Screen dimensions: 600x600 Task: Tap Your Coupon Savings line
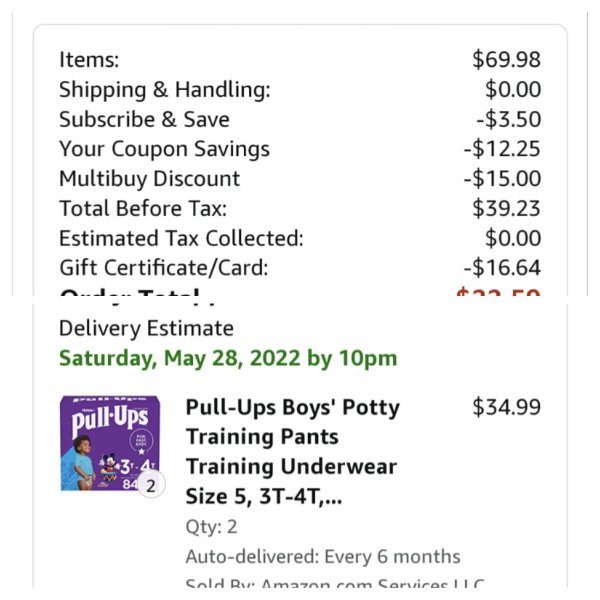pyautogui.click(x=300, y=149)
